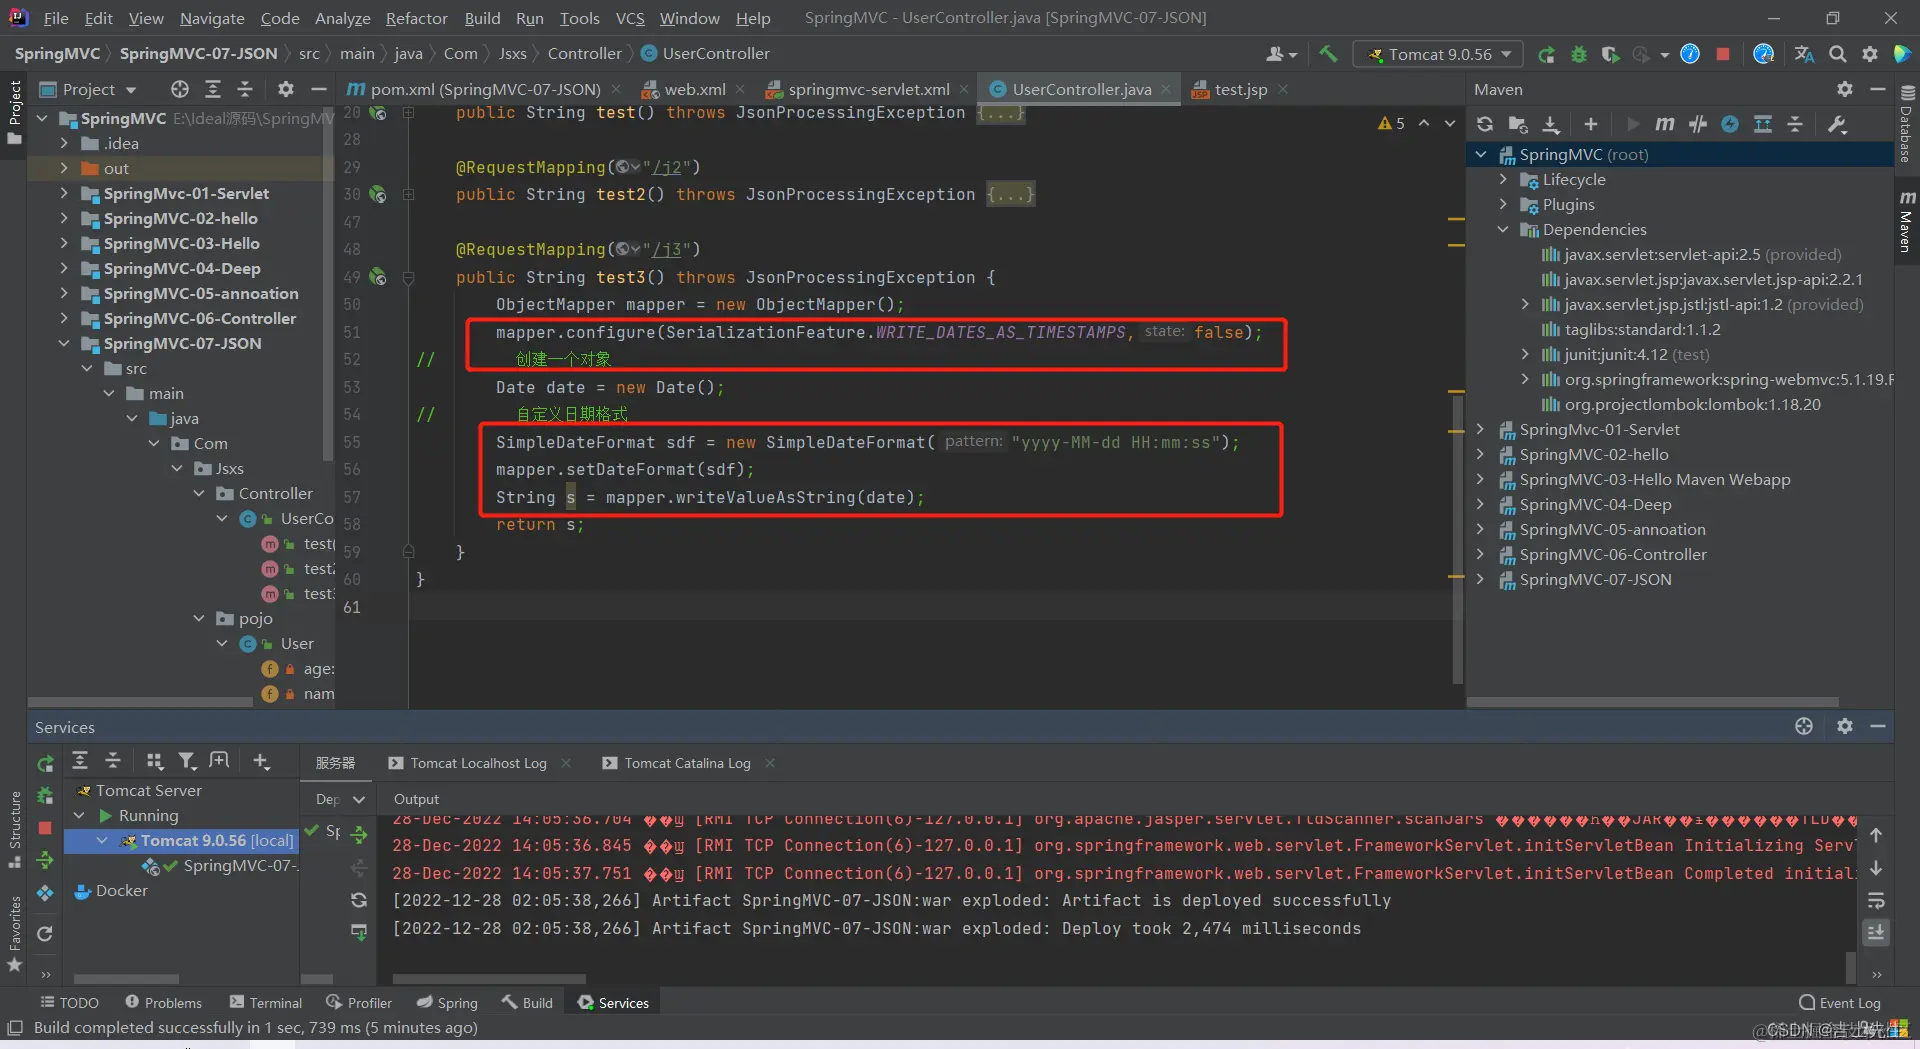Image resolution: width=1920 pixels, height=1049 pixels.
Task: Click the console horizontal scrollbar
Action: tap(489, 979)
